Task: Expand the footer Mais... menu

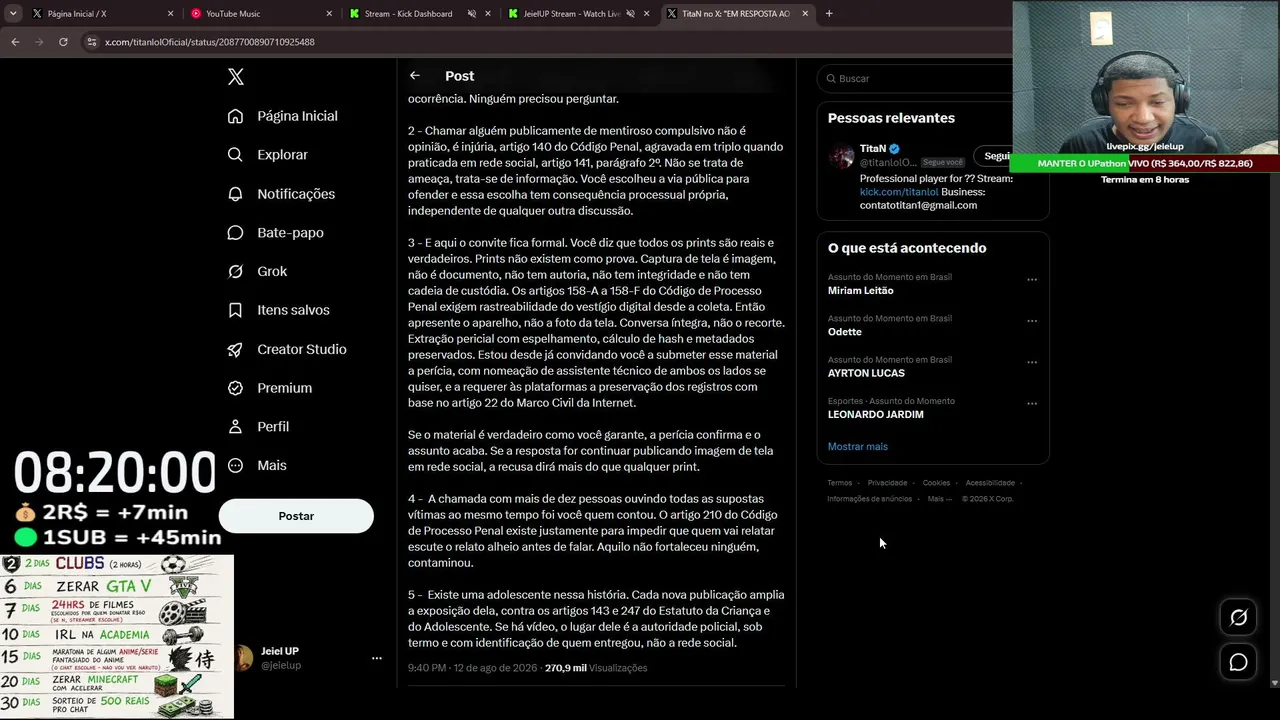Action: tap(940, 499)
